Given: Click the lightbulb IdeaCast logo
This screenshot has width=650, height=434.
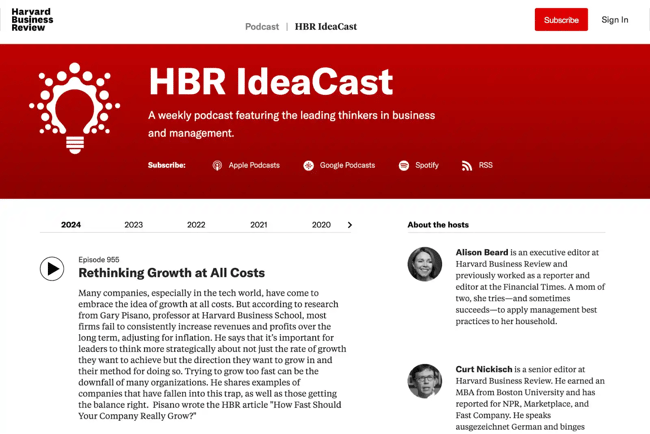Looking at the screenshot, I should pos(75,108).
